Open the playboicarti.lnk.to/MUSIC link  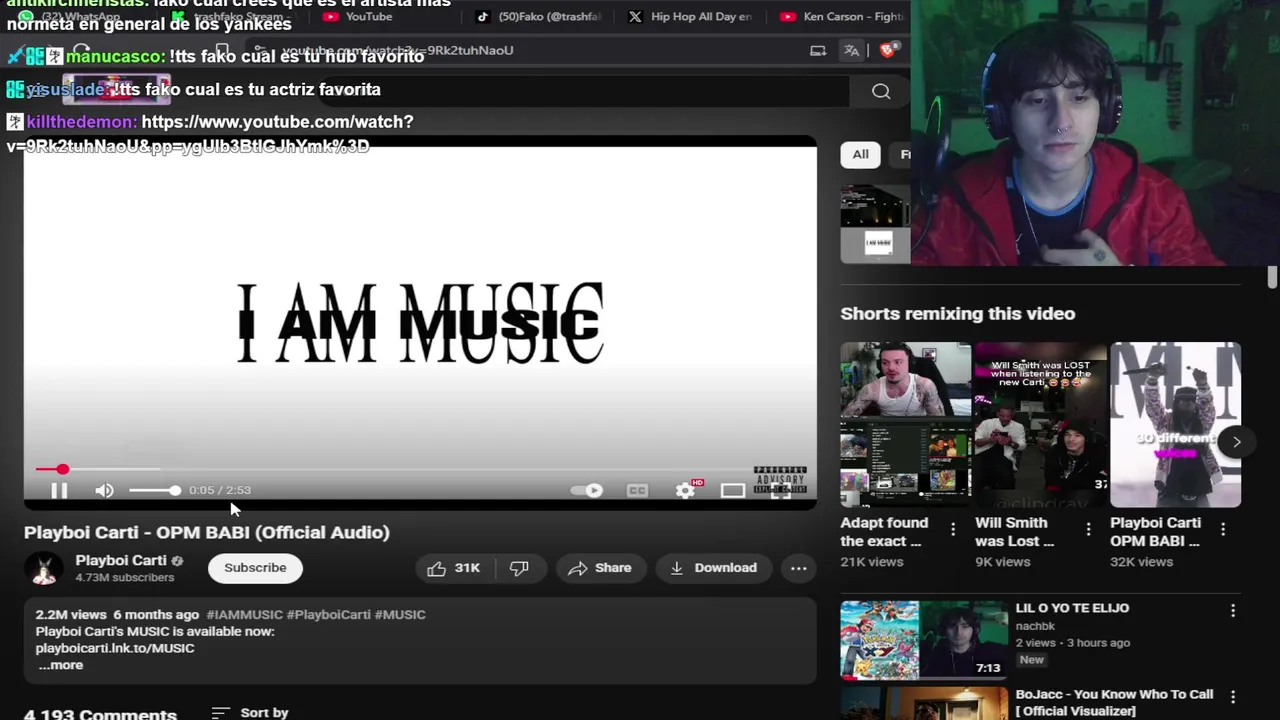[x=115, y=648]
